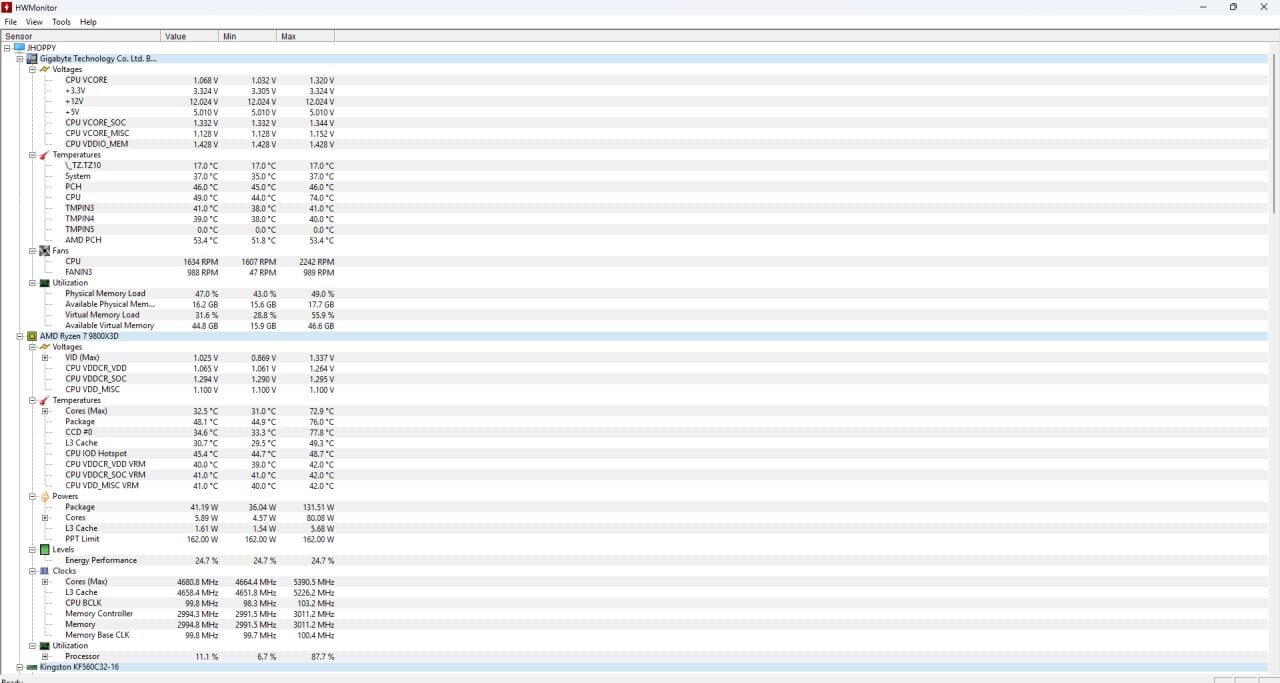Viewport: 1280px width, 683px height.
Task: Collapse the Gigabyte Temperatures section
Action: tap(32, 155)
